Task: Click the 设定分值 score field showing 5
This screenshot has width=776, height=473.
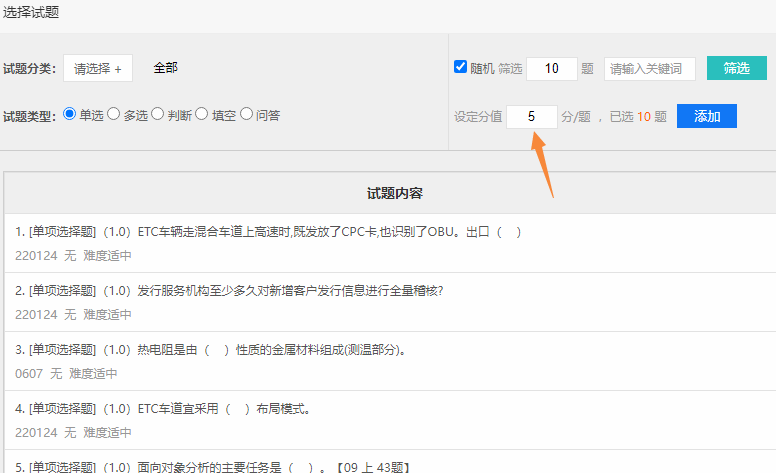Action: (532, 116)
